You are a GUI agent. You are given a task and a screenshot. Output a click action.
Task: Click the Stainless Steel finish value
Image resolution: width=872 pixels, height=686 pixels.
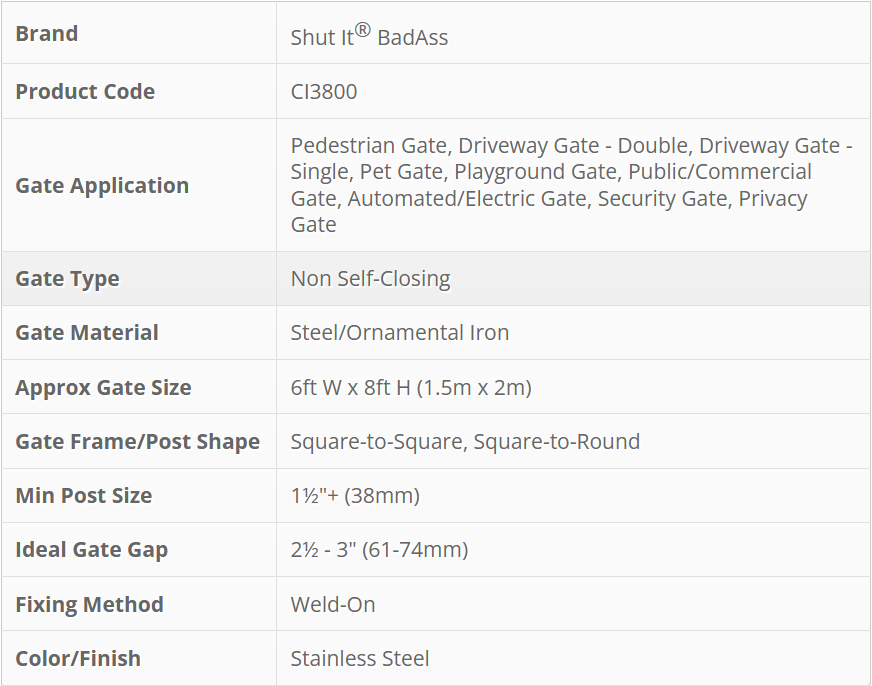[360, 659]
